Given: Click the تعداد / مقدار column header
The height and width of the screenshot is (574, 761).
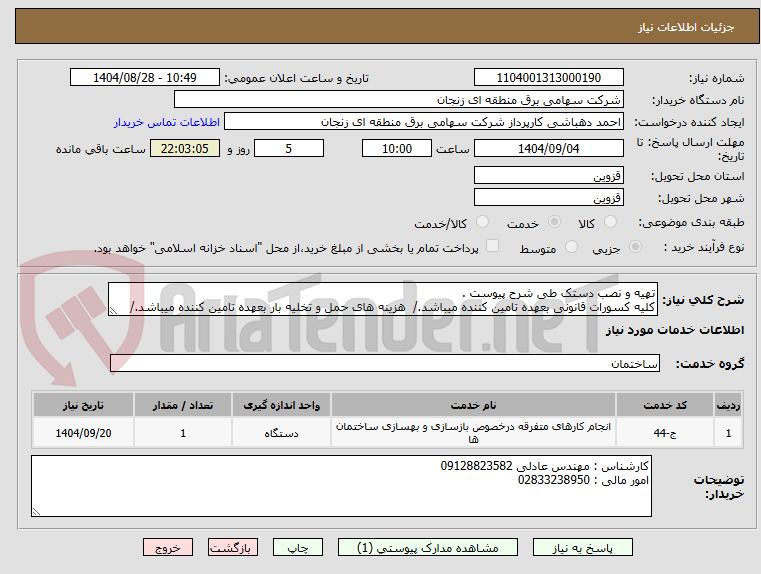Looking at the screenshot, I should tap(183, 405).
